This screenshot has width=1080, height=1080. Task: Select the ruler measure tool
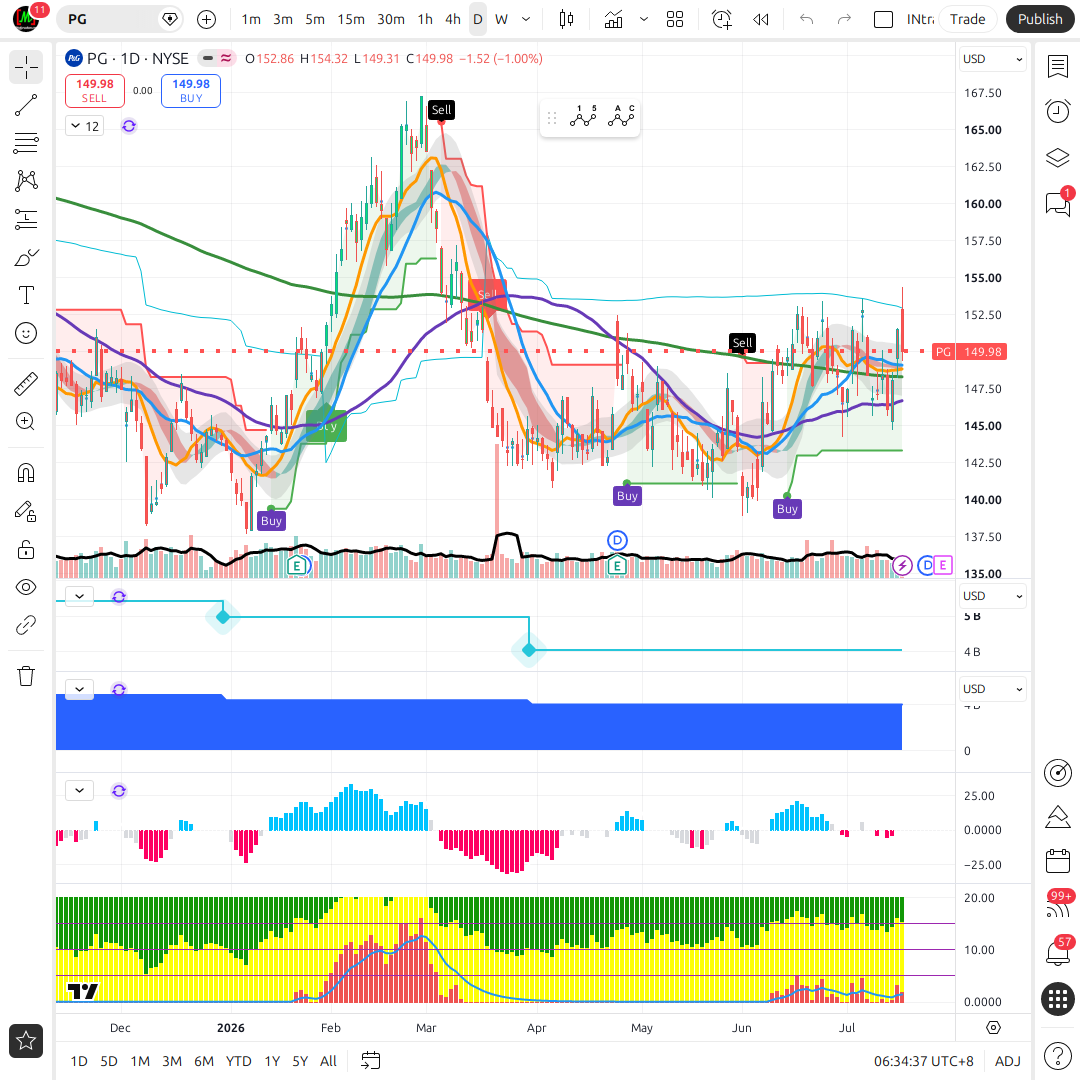coord(26,384)
